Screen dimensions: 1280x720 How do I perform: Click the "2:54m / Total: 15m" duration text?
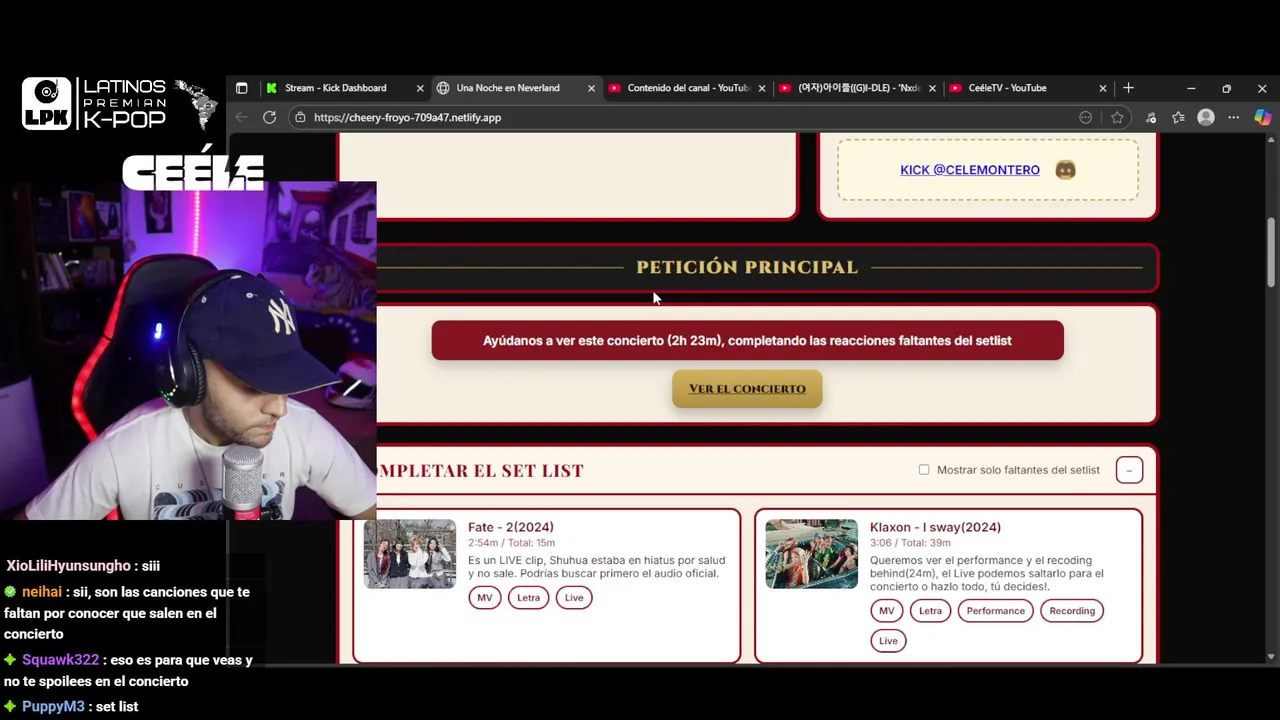coord(511,543)
